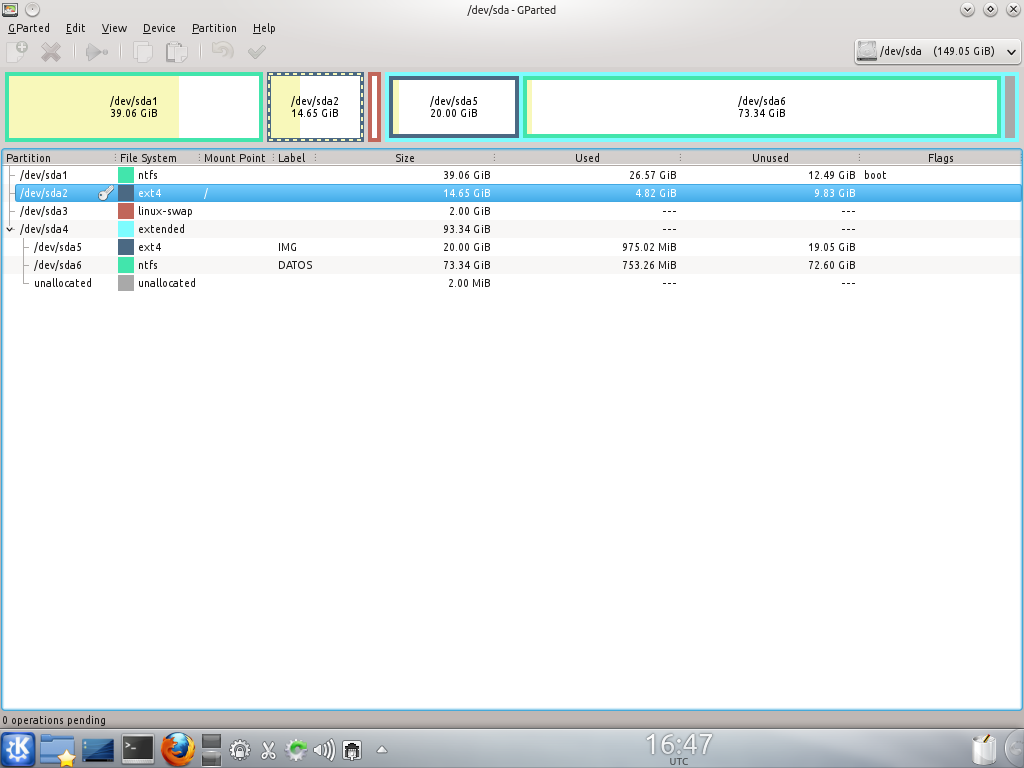The width and height of the screenshot is (1024, 768).
Task: Click the Copy partition toolbar icon
Action: pos(143,51)
